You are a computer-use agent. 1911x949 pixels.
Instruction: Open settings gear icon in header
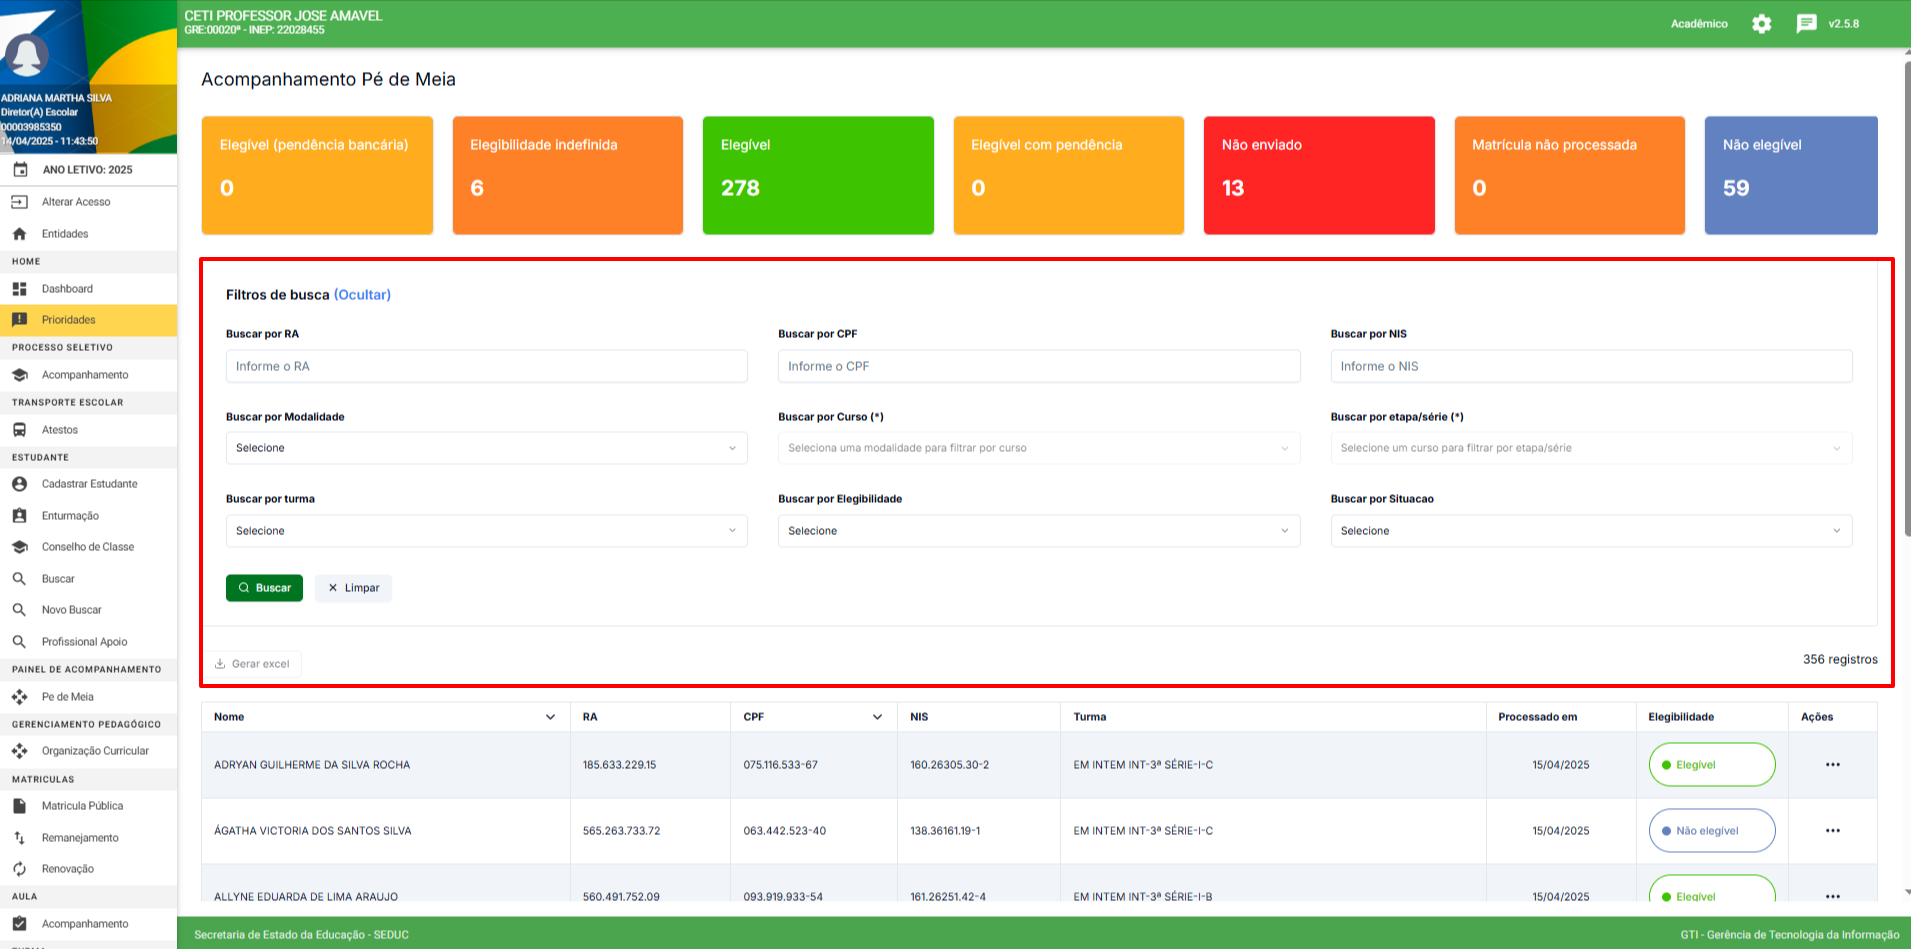1761,24
